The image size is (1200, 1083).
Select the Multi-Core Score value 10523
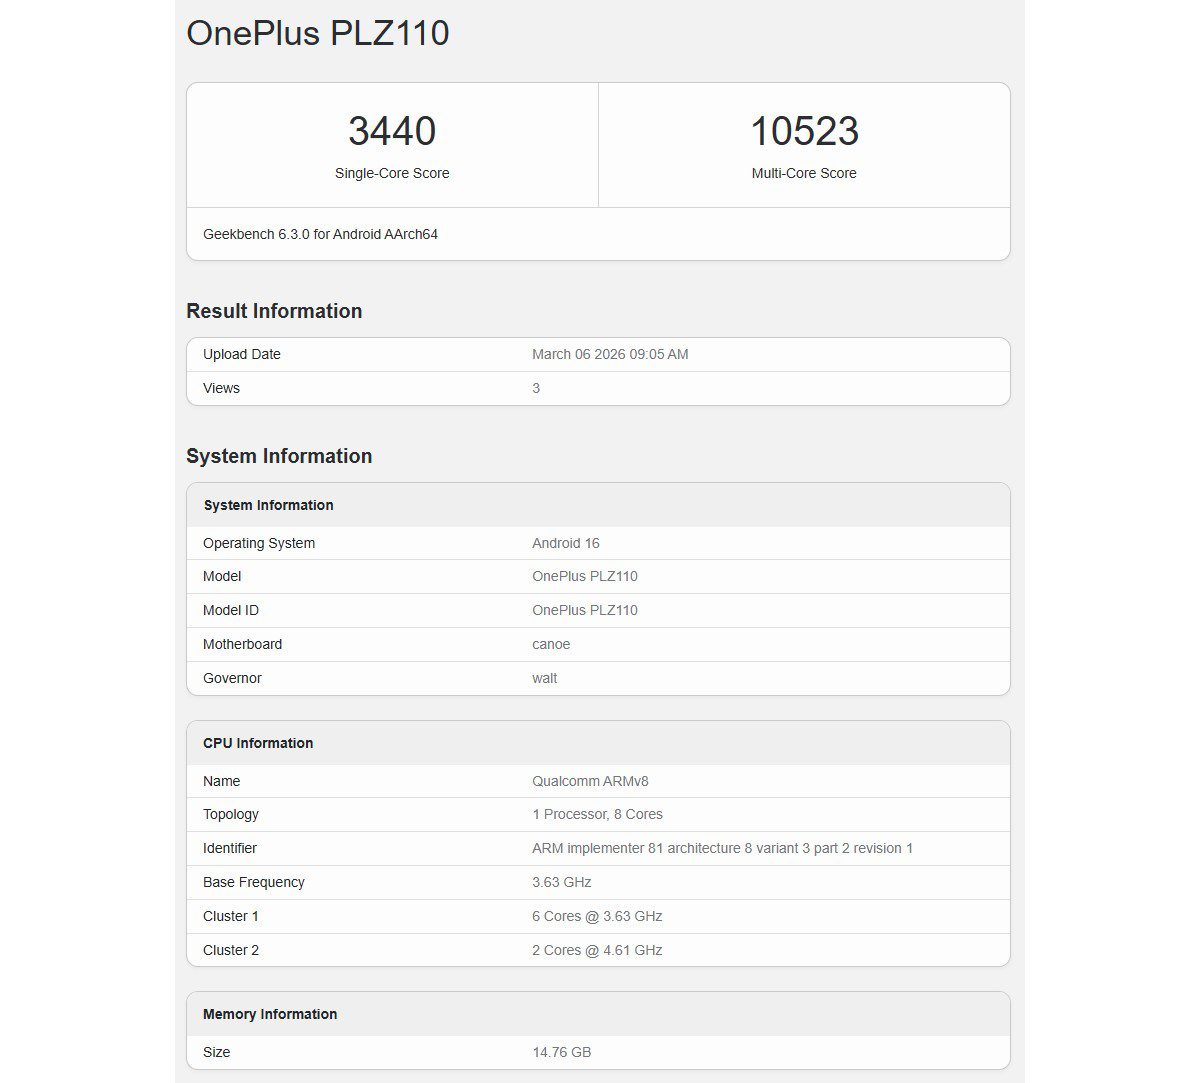pos(805,130)
